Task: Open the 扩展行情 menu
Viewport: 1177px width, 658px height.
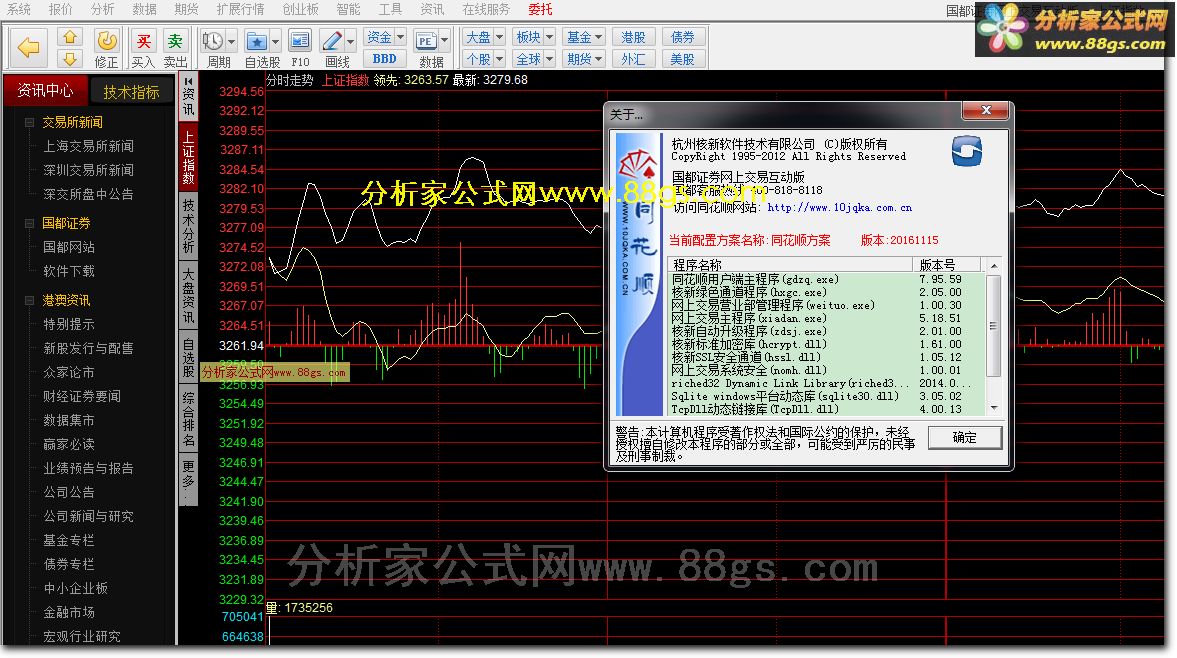Action: (x=240, y=9)
